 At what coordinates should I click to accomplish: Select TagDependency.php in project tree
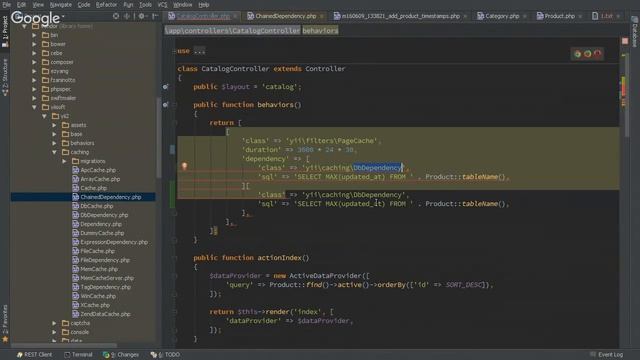pos(106,287)
